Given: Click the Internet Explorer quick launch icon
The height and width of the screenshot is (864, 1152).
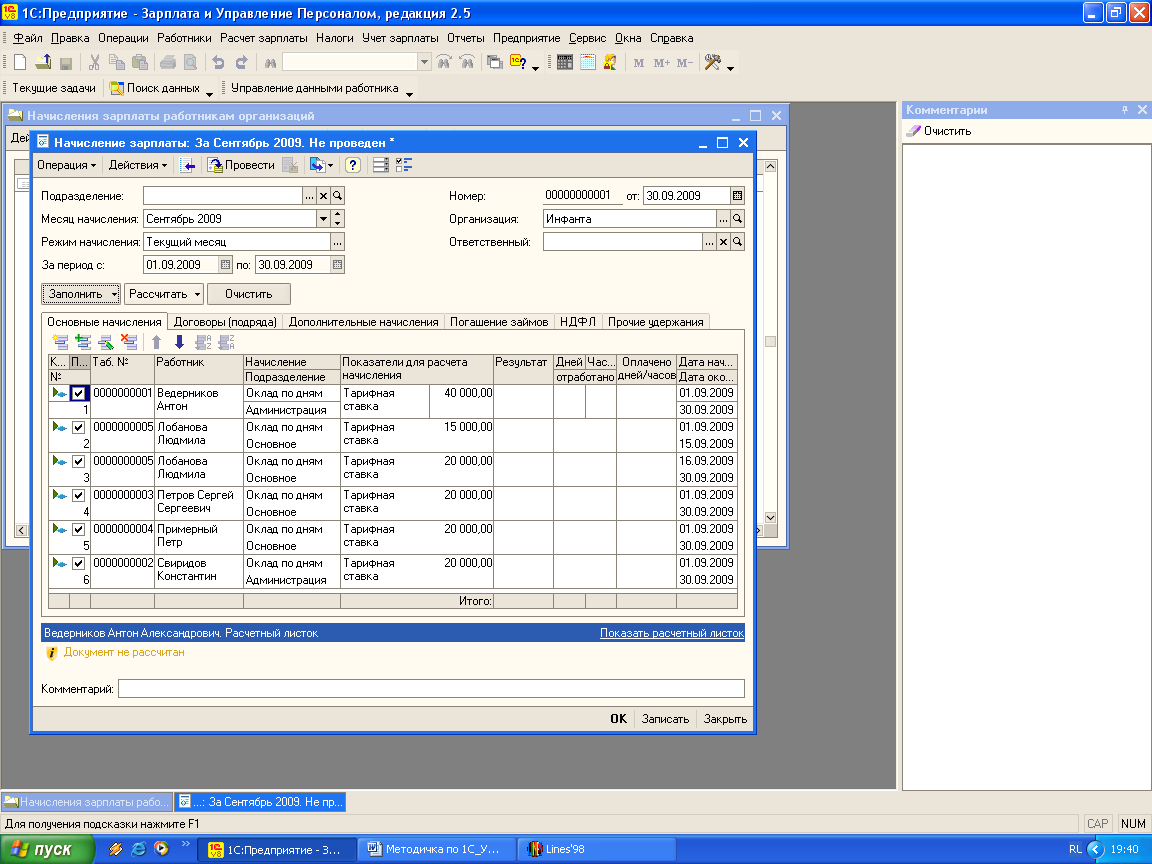Looking at the screenshot, I should [138, 849].
